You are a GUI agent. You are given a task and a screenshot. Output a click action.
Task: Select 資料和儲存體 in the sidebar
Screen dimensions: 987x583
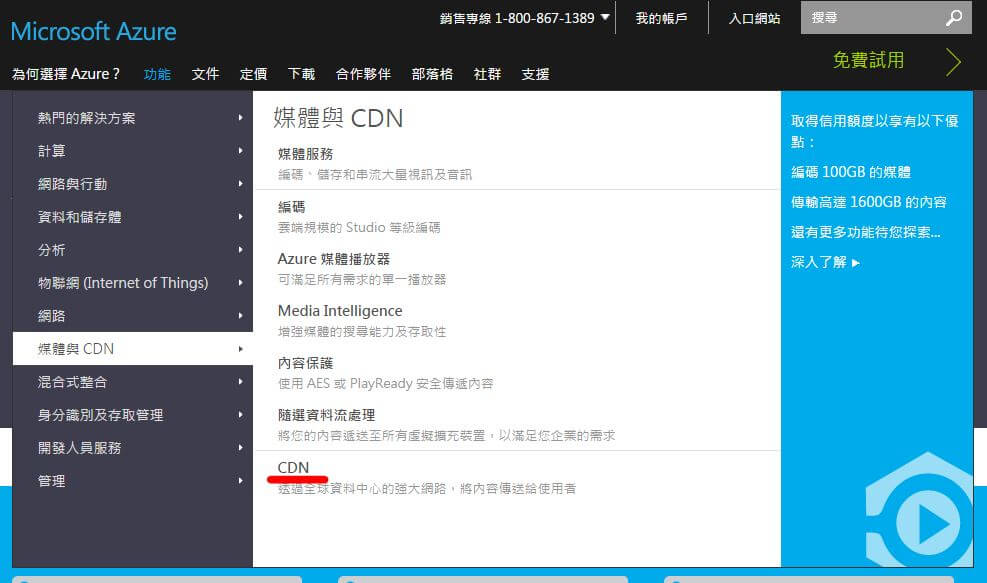click(x=79, y=217)
